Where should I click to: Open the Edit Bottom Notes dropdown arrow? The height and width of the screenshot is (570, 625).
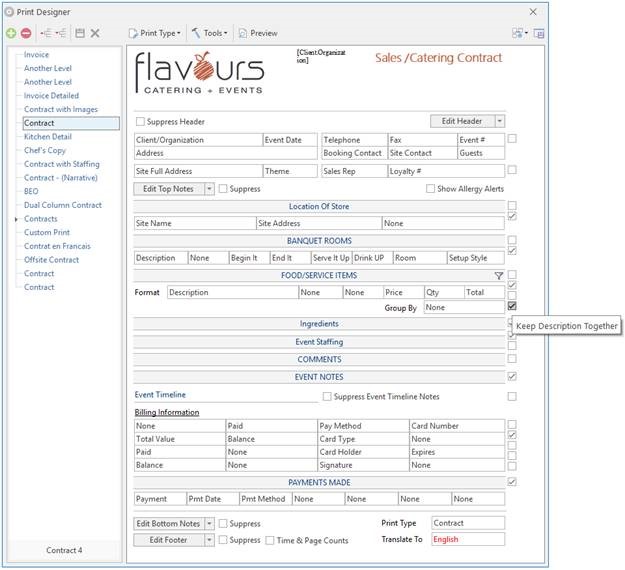click(209, 523)
